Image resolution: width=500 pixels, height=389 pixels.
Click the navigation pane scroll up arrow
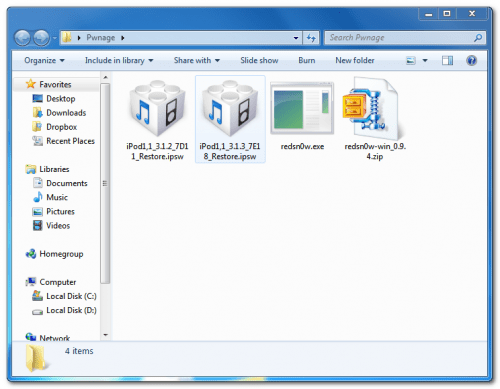(x=105, y=77)
